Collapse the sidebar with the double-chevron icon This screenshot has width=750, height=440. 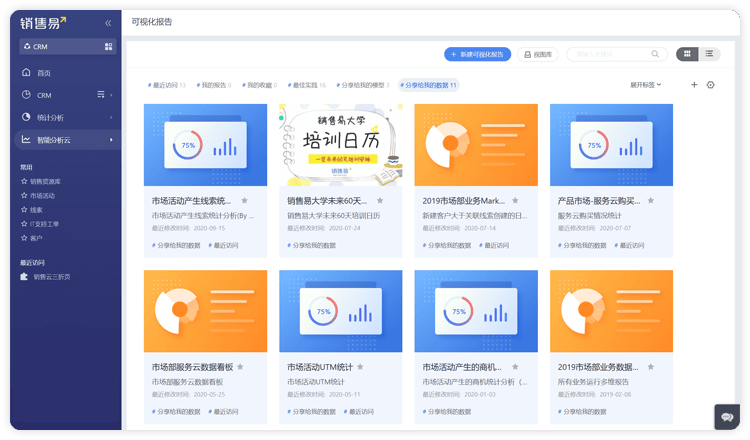(108, 23)
